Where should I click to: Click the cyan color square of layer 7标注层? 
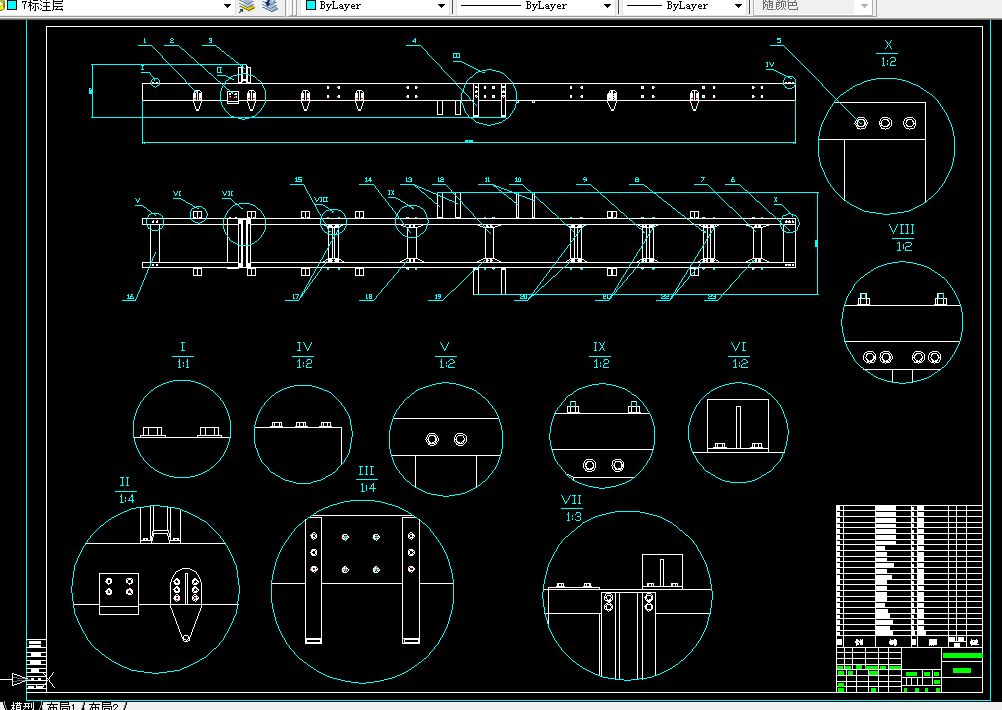pos(12,5)
